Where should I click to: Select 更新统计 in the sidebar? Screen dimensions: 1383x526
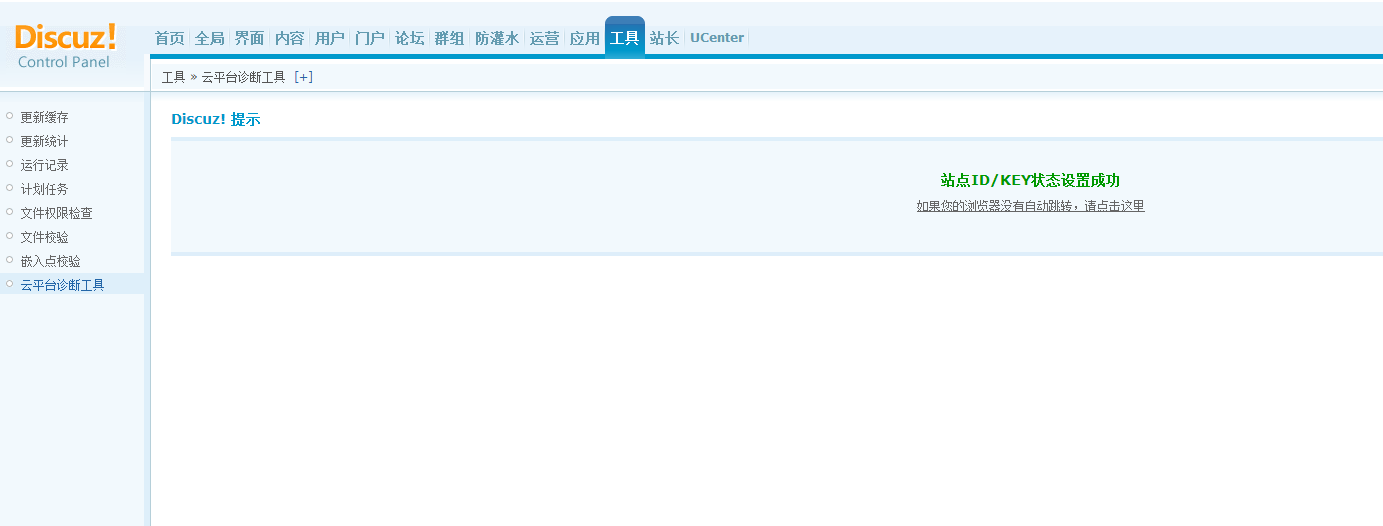click(x=45, y=141)
